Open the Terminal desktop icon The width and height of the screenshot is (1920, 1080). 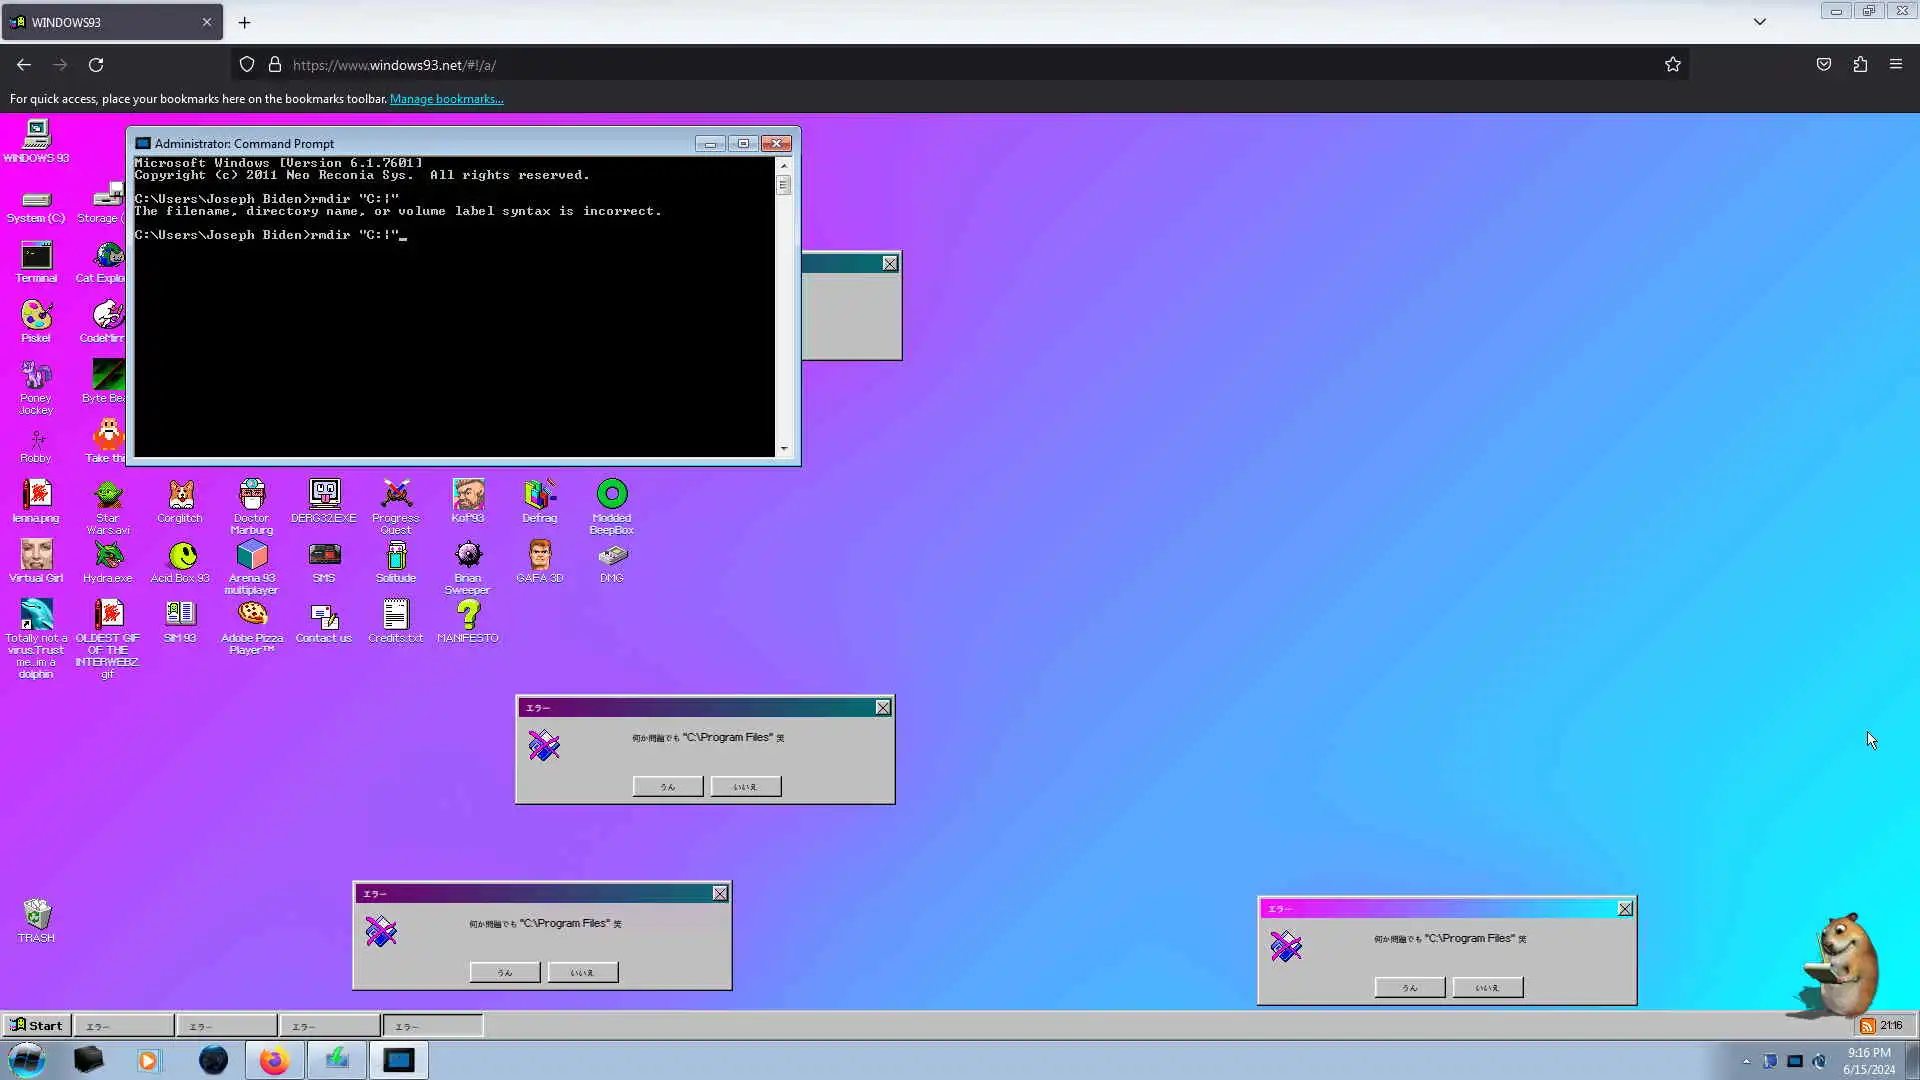pyautogui.click(x=36, y=257)
